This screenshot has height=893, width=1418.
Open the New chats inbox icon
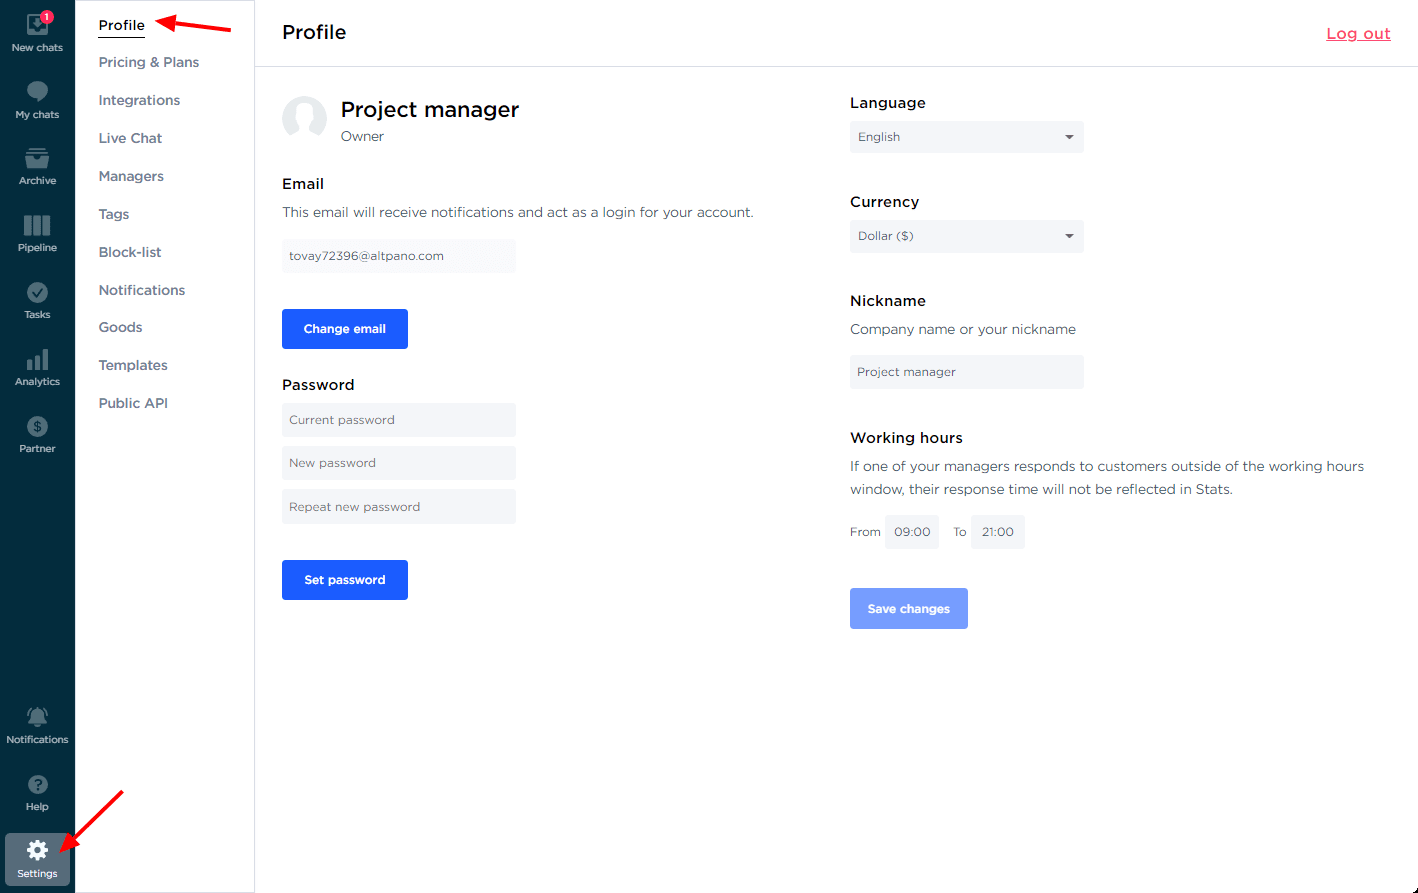pos(37,25)
